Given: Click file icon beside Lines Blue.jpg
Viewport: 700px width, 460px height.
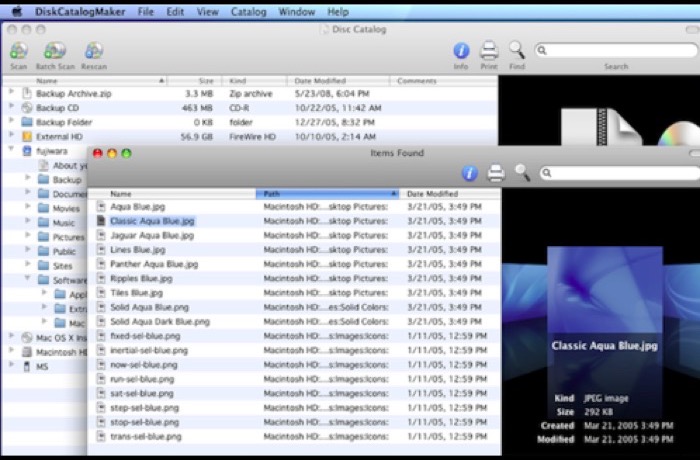Looking at the screenshot, I should point(101,250).
